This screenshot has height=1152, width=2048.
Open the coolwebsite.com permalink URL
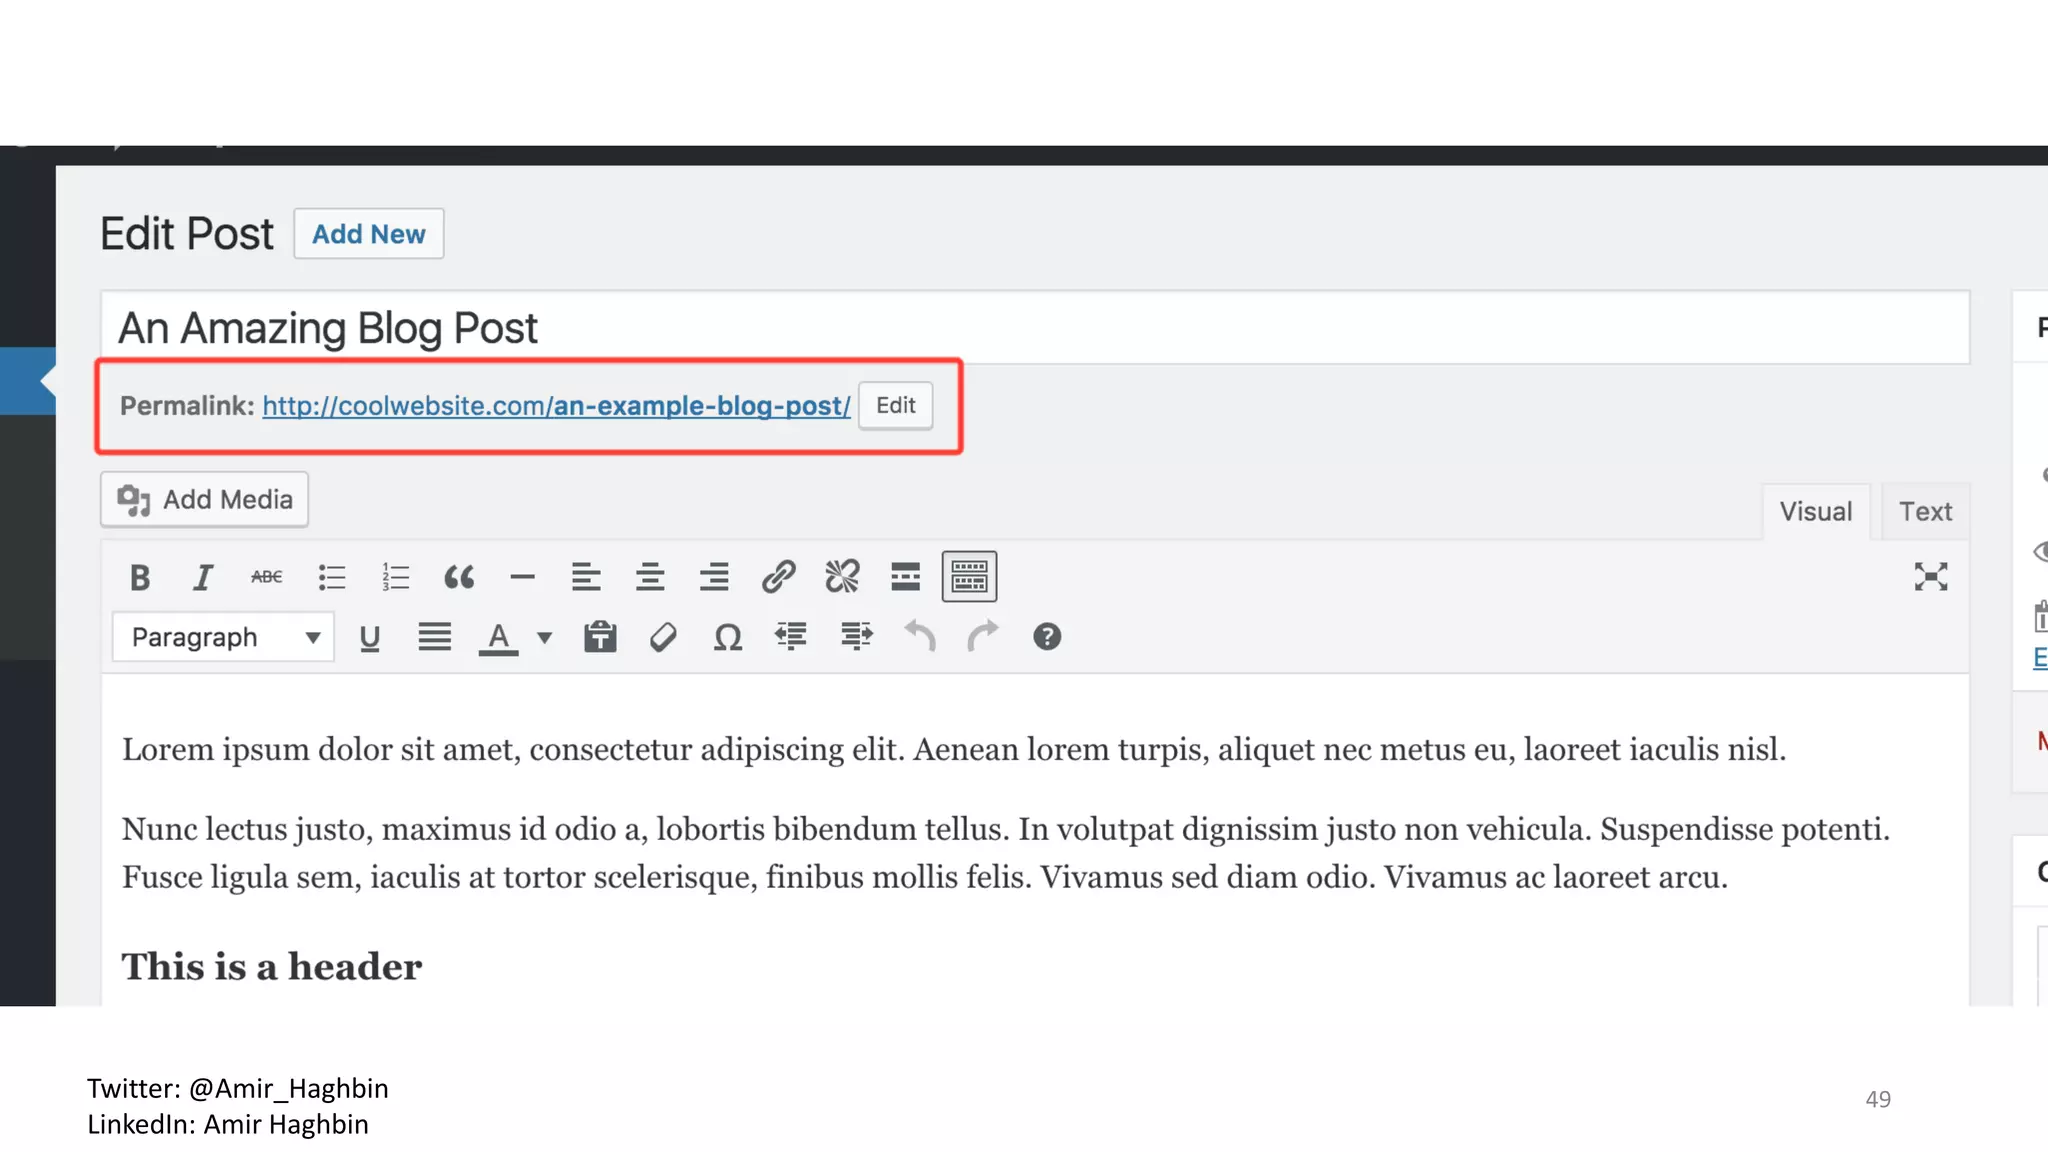(x=556, y=406)
